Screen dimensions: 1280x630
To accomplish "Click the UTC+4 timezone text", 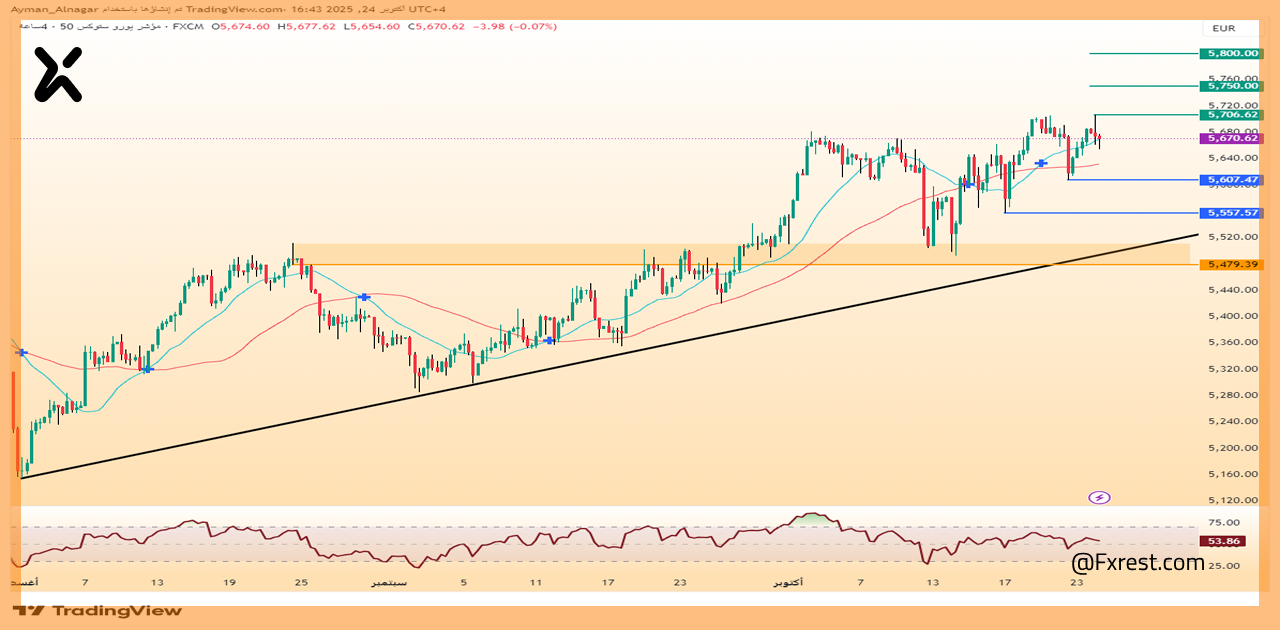I will pos(429,9).
